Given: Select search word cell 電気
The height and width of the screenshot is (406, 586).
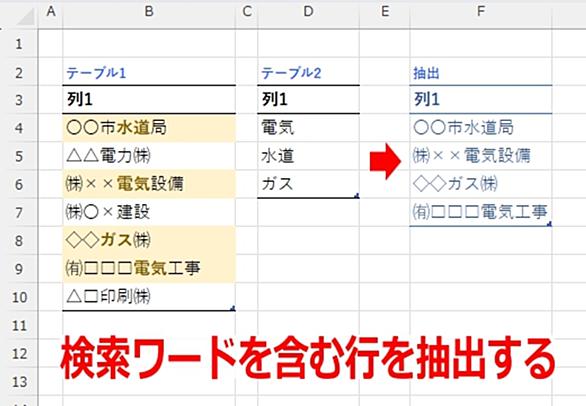Looking at the screenshot, I should pyautogui.click(x=308, y=128).
